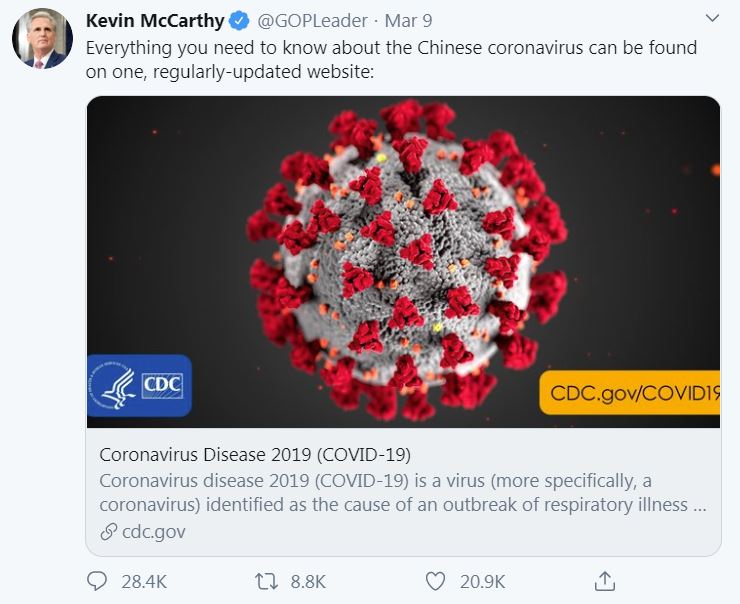Click the CDC logo in the card image
The height and width of the screenshot is (604, 740).
tap(139, 385)
